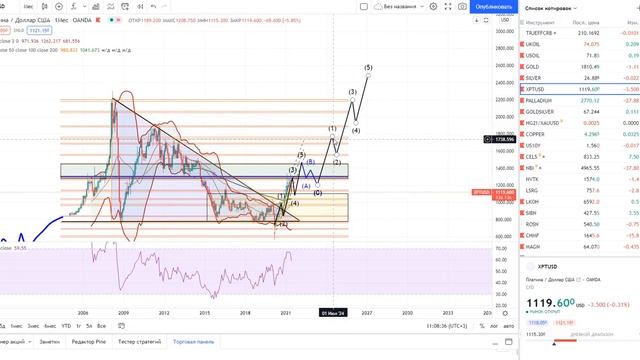Open chart settings gear in top toolbar
640x360 pixels.
pyautogui.click(x=433, y=7)
